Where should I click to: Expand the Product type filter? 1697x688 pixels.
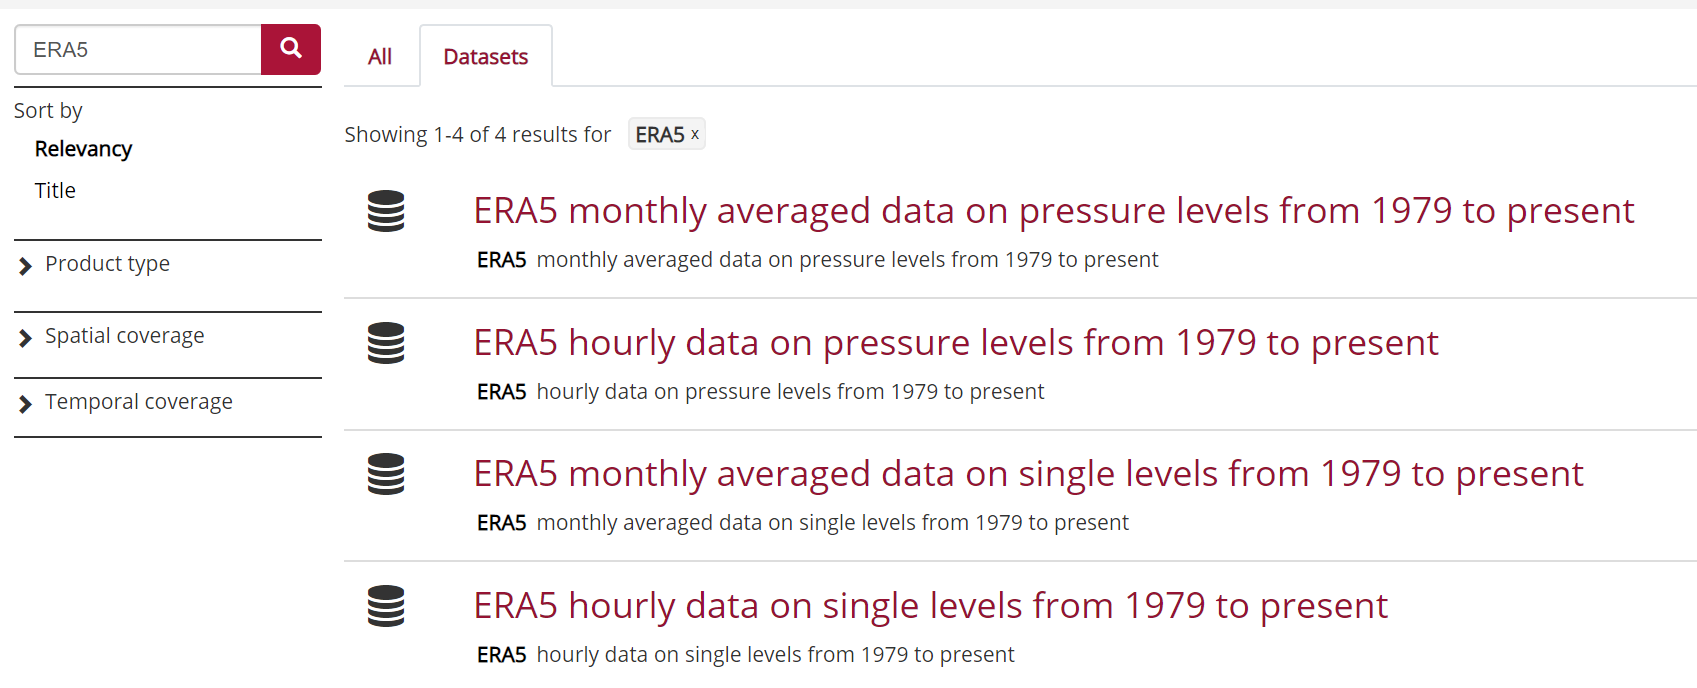pyautogui.click(x=107, y=264)
